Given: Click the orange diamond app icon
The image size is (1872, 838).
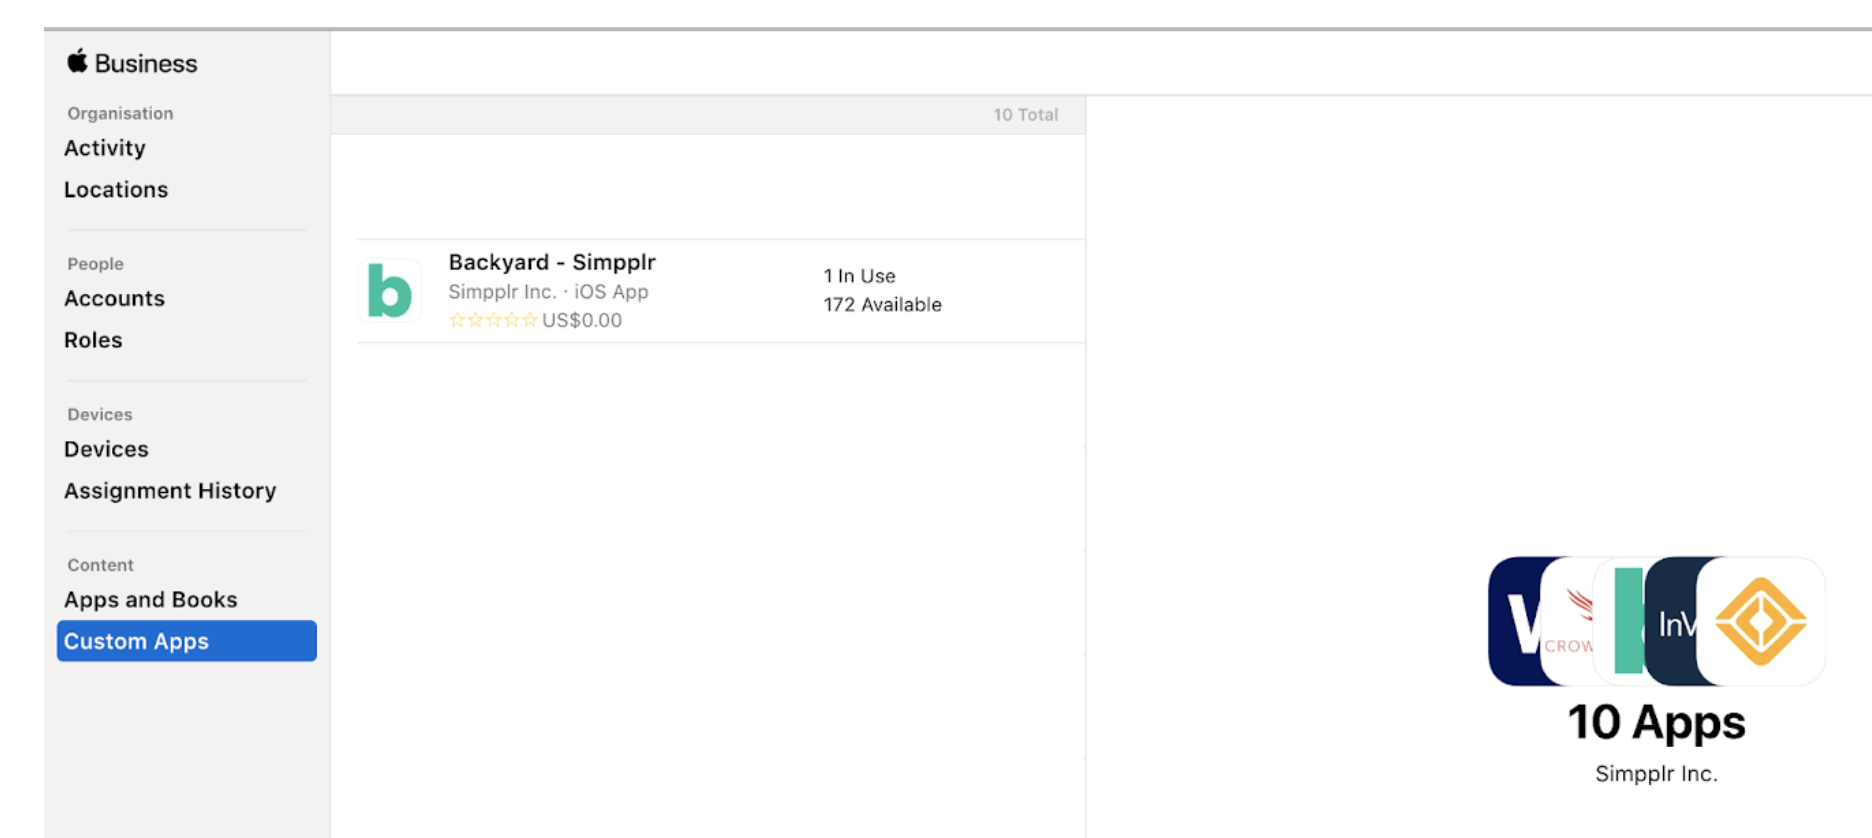Looking at the screenshot, I should coord(1761,621).
